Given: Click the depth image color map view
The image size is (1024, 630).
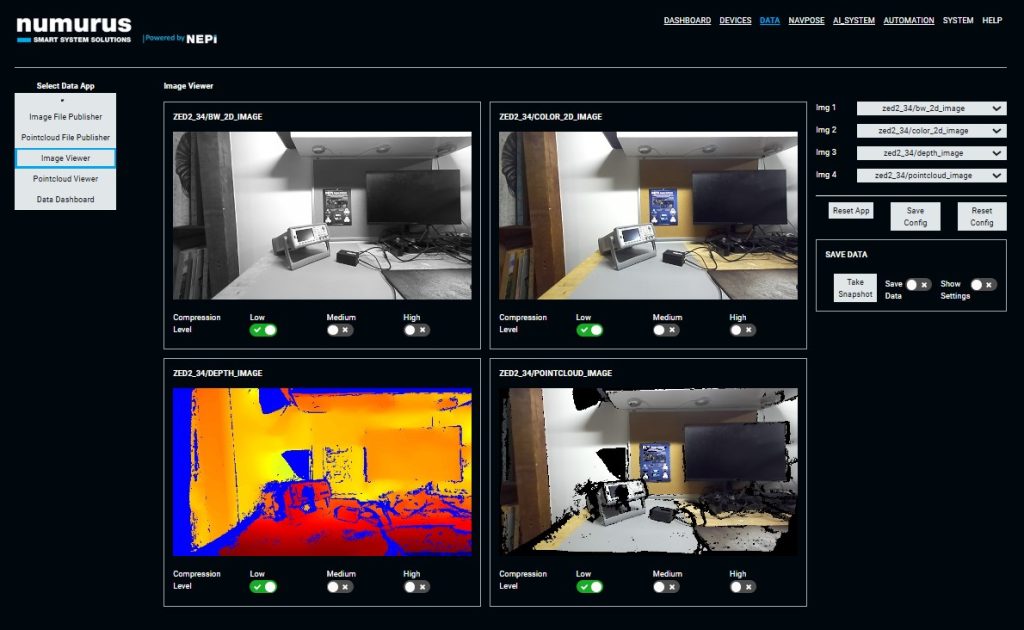Looking at the screenshot, I should click(x=322, y=471).
